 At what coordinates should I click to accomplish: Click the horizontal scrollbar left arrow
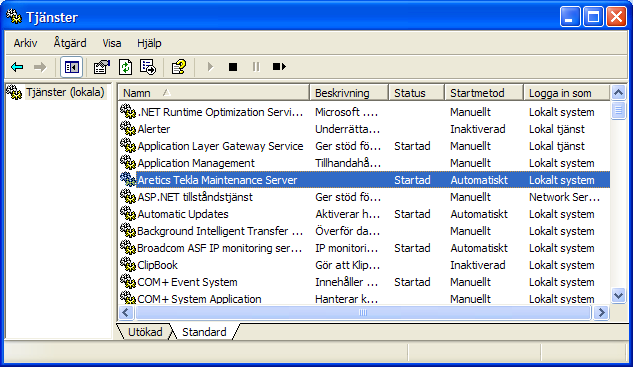point(126,312)
